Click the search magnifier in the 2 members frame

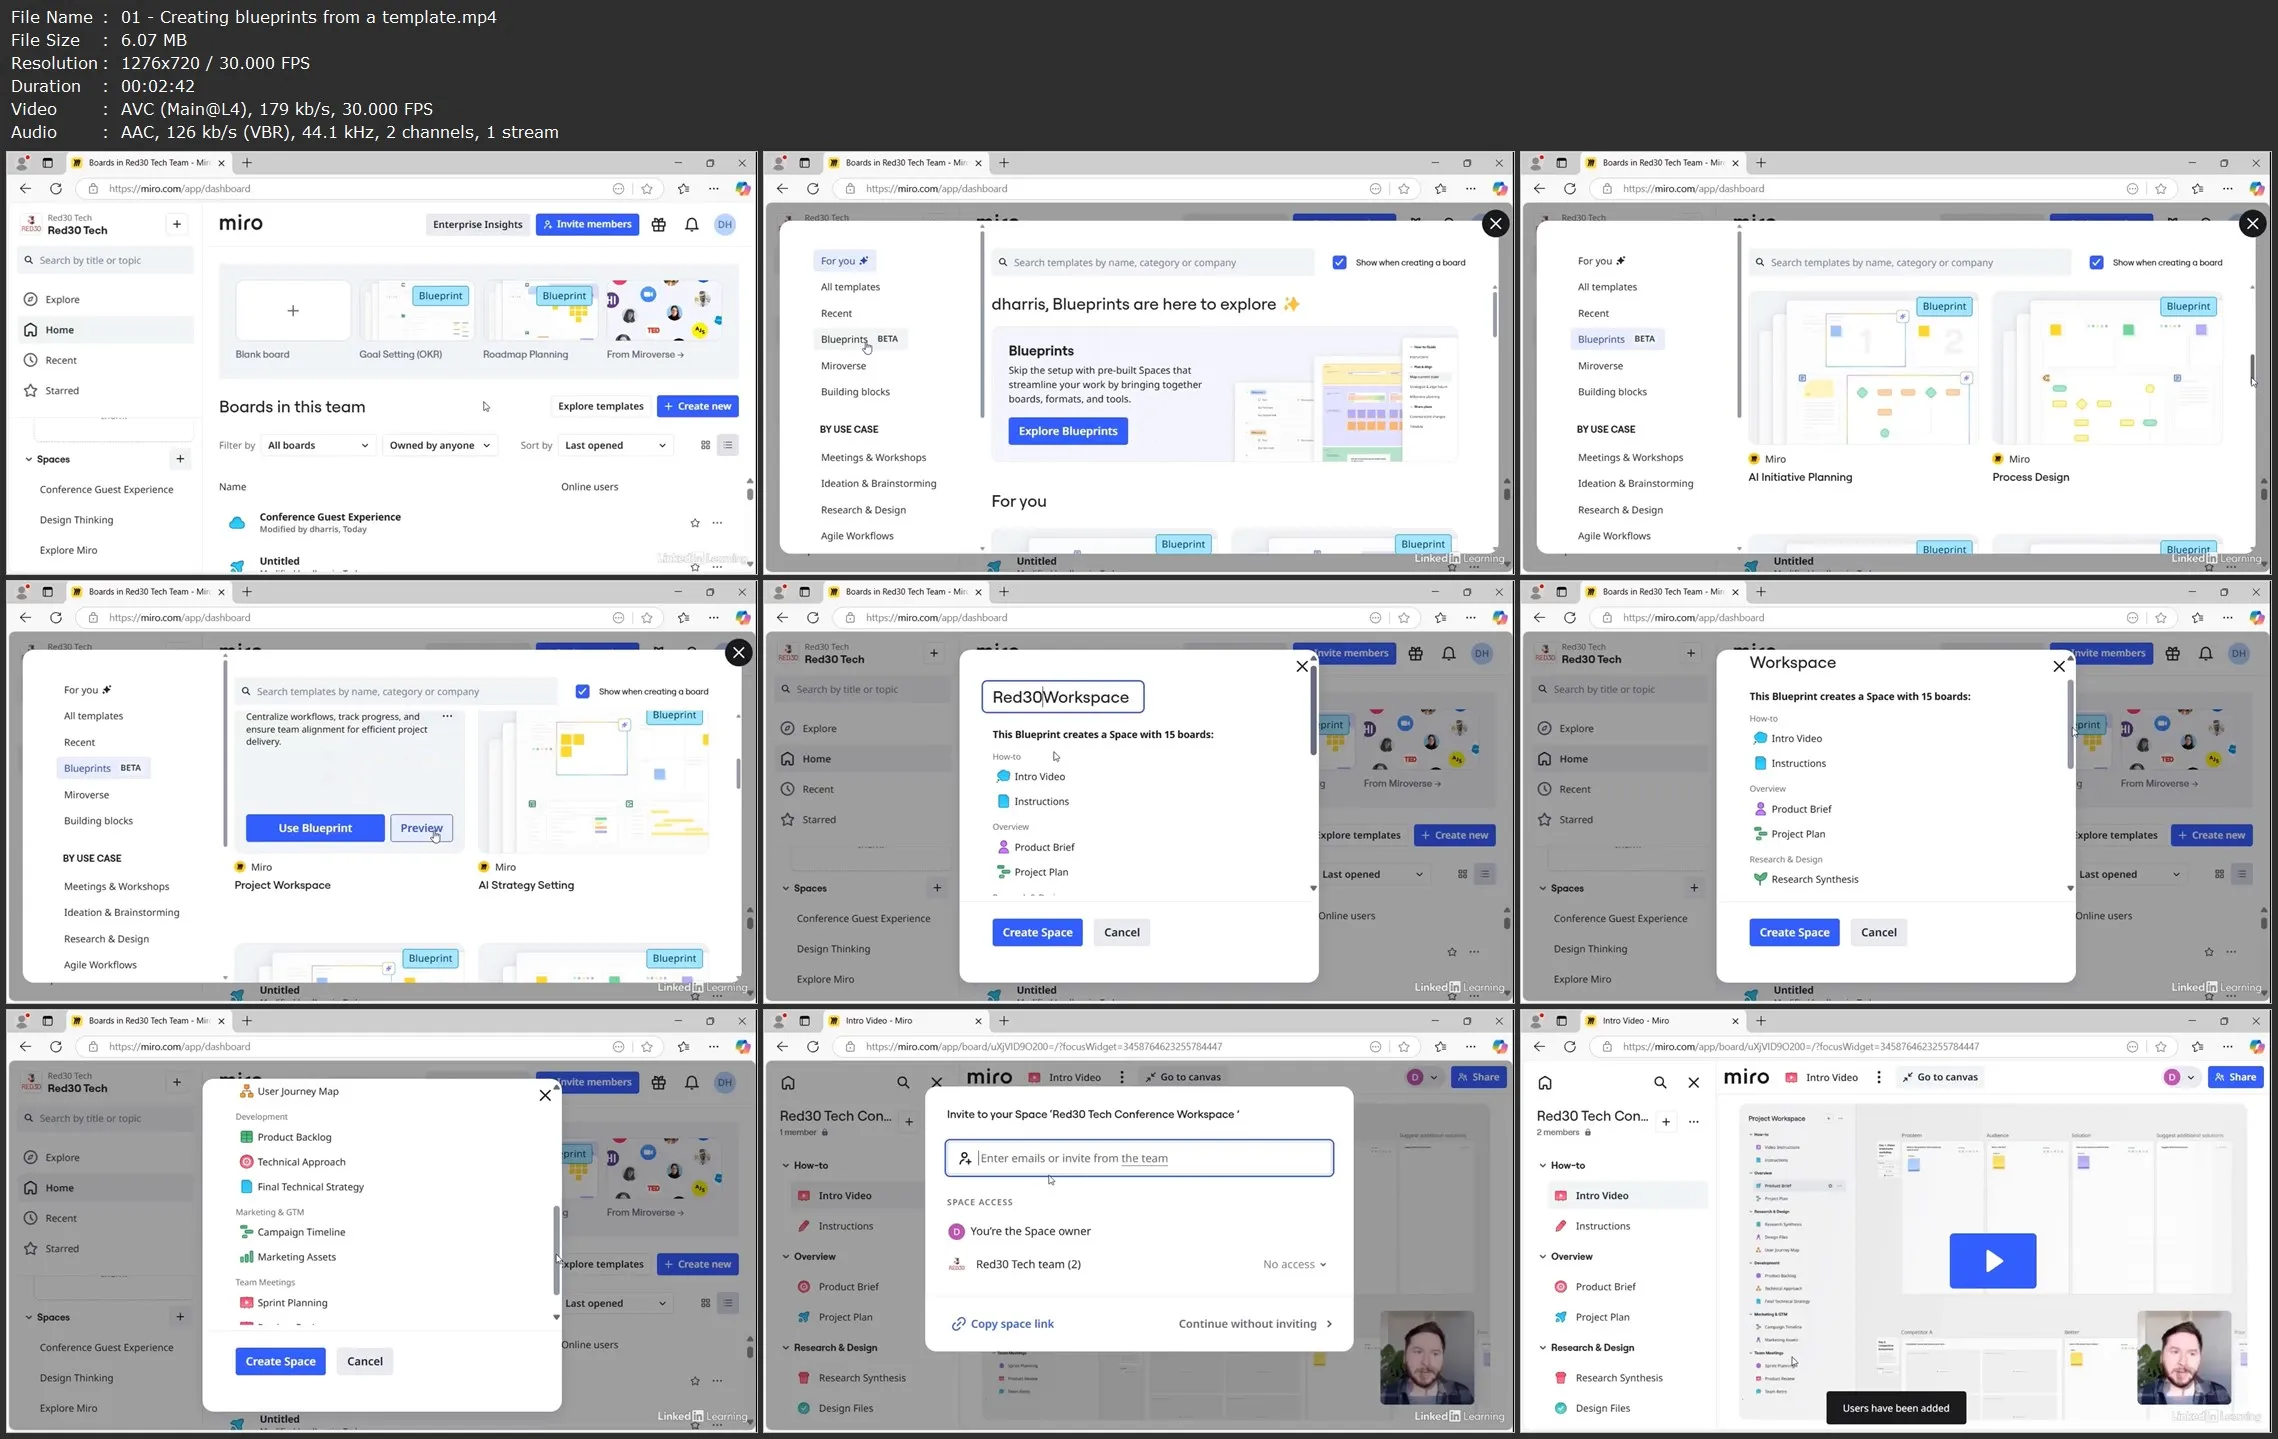[1660, 1083]
